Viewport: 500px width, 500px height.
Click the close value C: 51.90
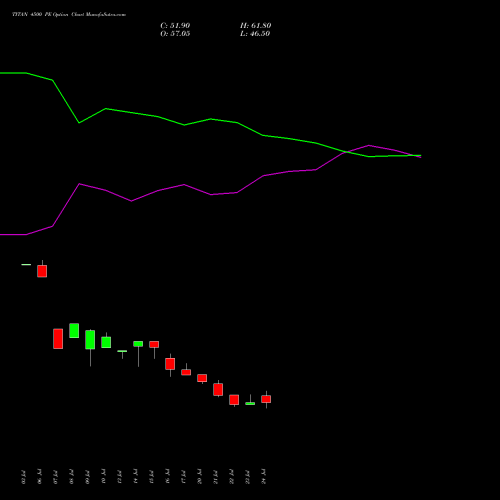175,26
